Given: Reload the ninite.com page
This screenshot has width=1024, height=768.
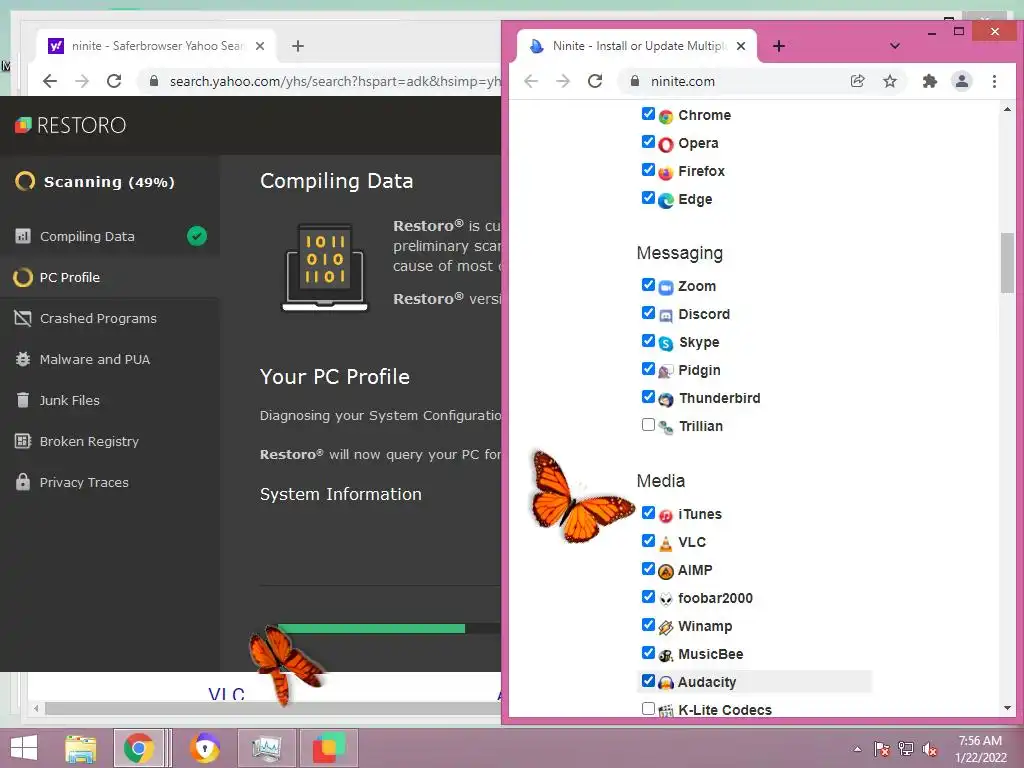Looking at the screenshot, I should pos(595,81).
